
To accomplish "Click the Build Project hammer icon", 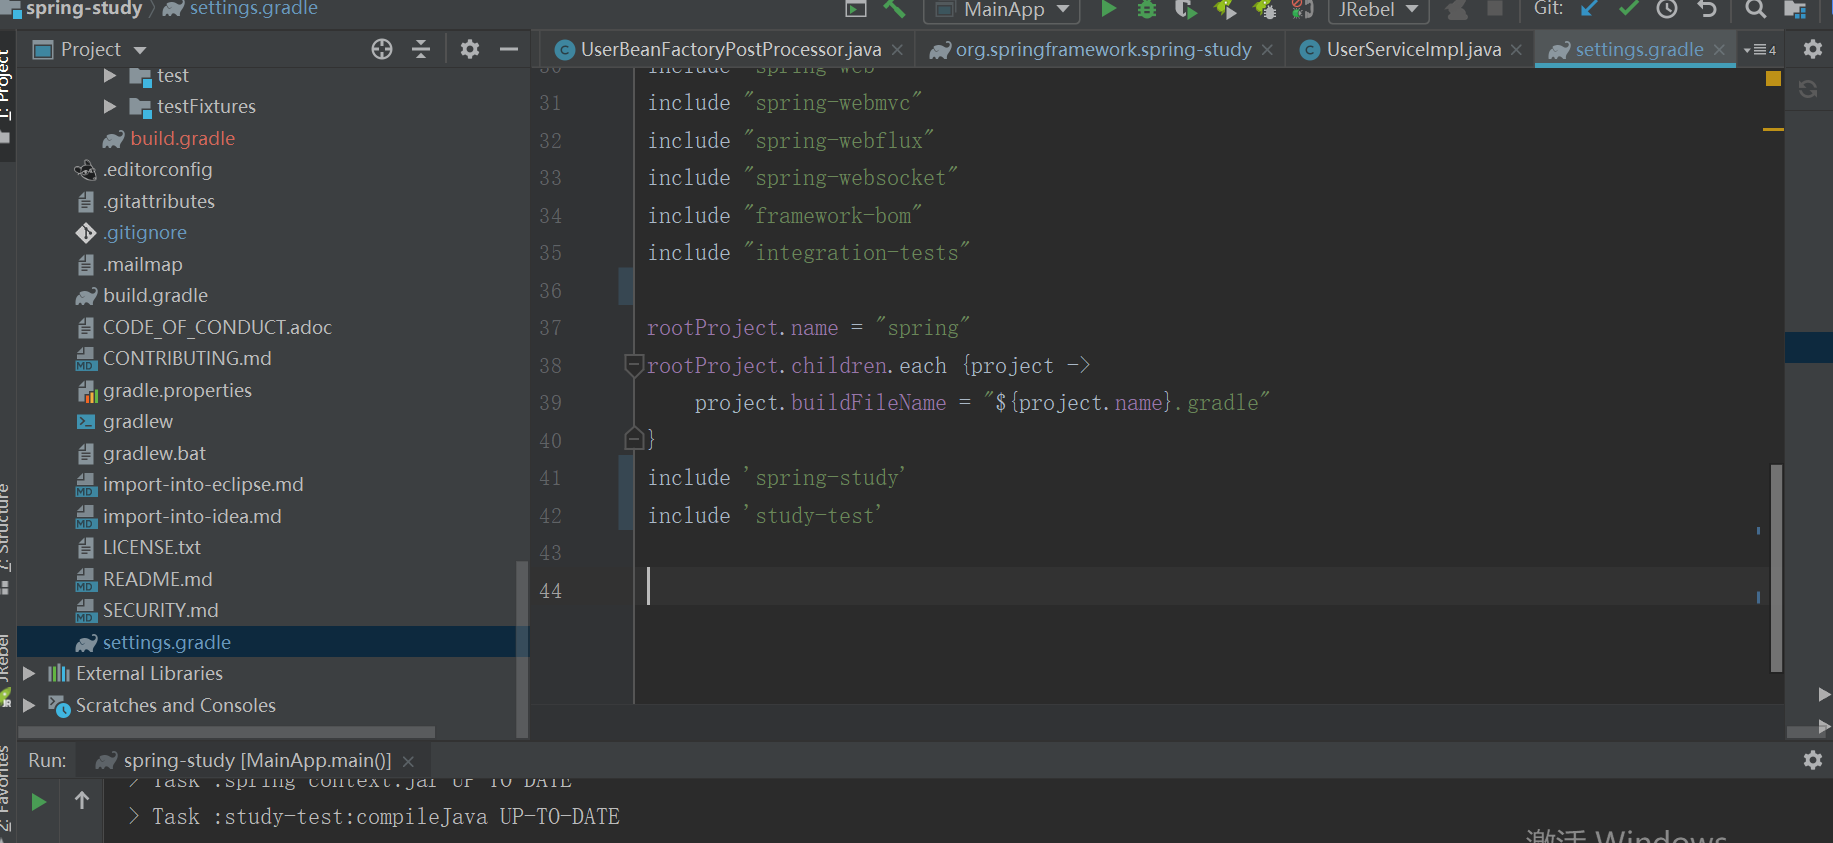I will point(894,9).
